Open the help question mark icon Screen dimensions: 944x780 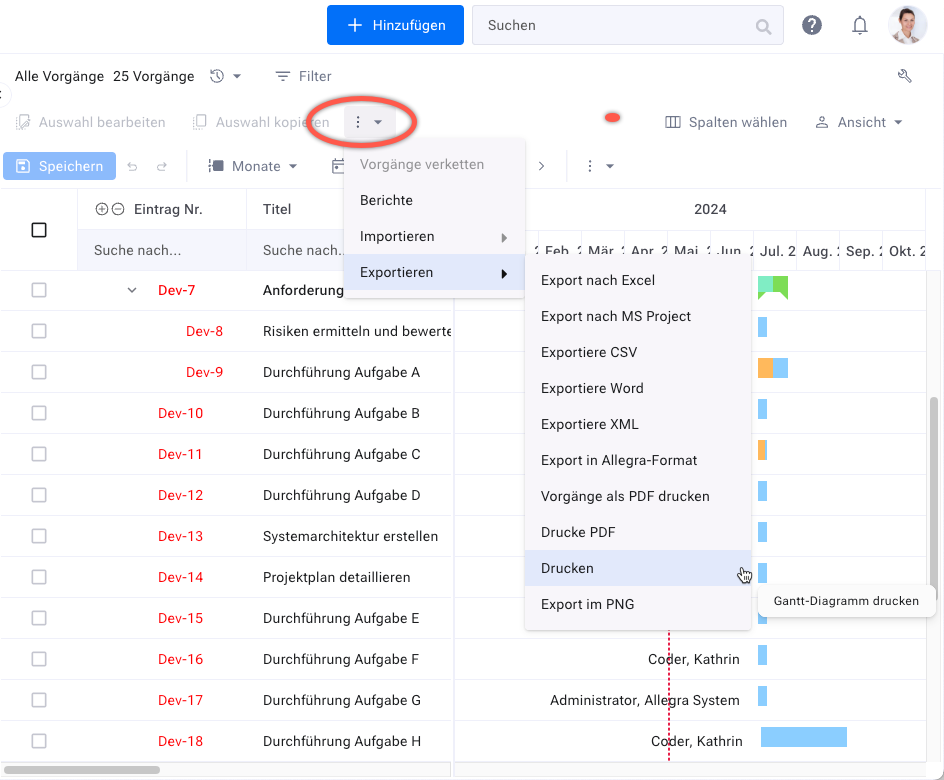812,26
